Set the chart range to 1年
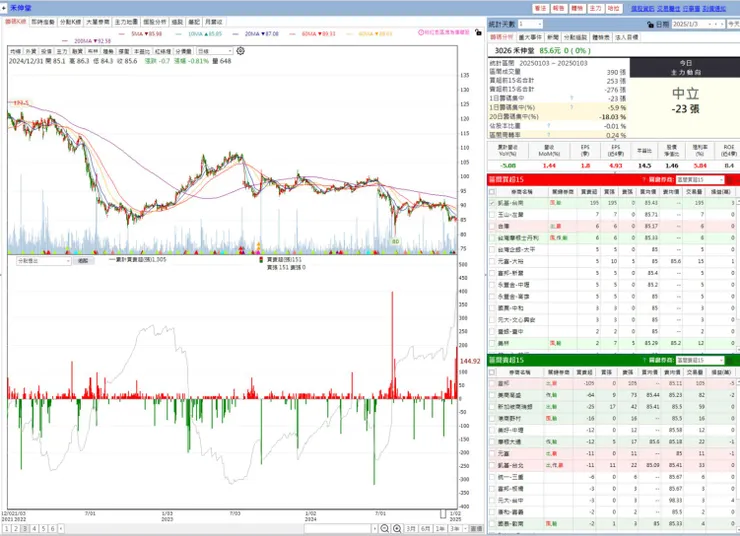Viewport: 740px width, 536px height. tap(440, 528)
